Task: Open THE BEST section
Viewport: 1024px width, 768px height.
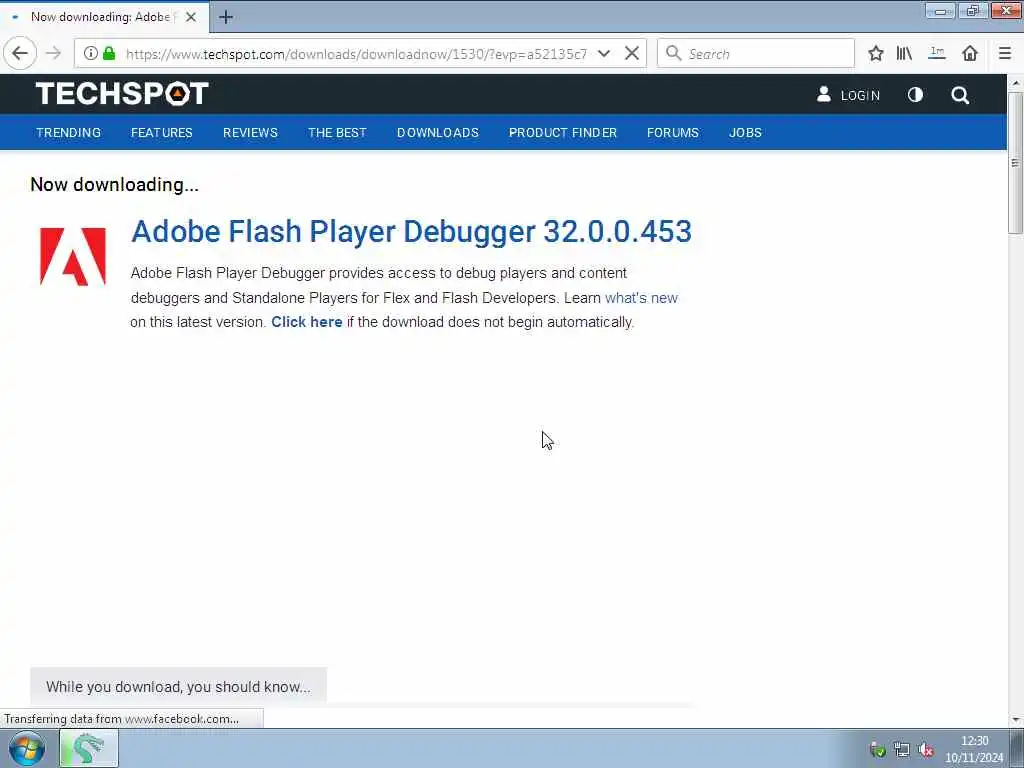Action: pyautogui.click(x=337, y=133)
